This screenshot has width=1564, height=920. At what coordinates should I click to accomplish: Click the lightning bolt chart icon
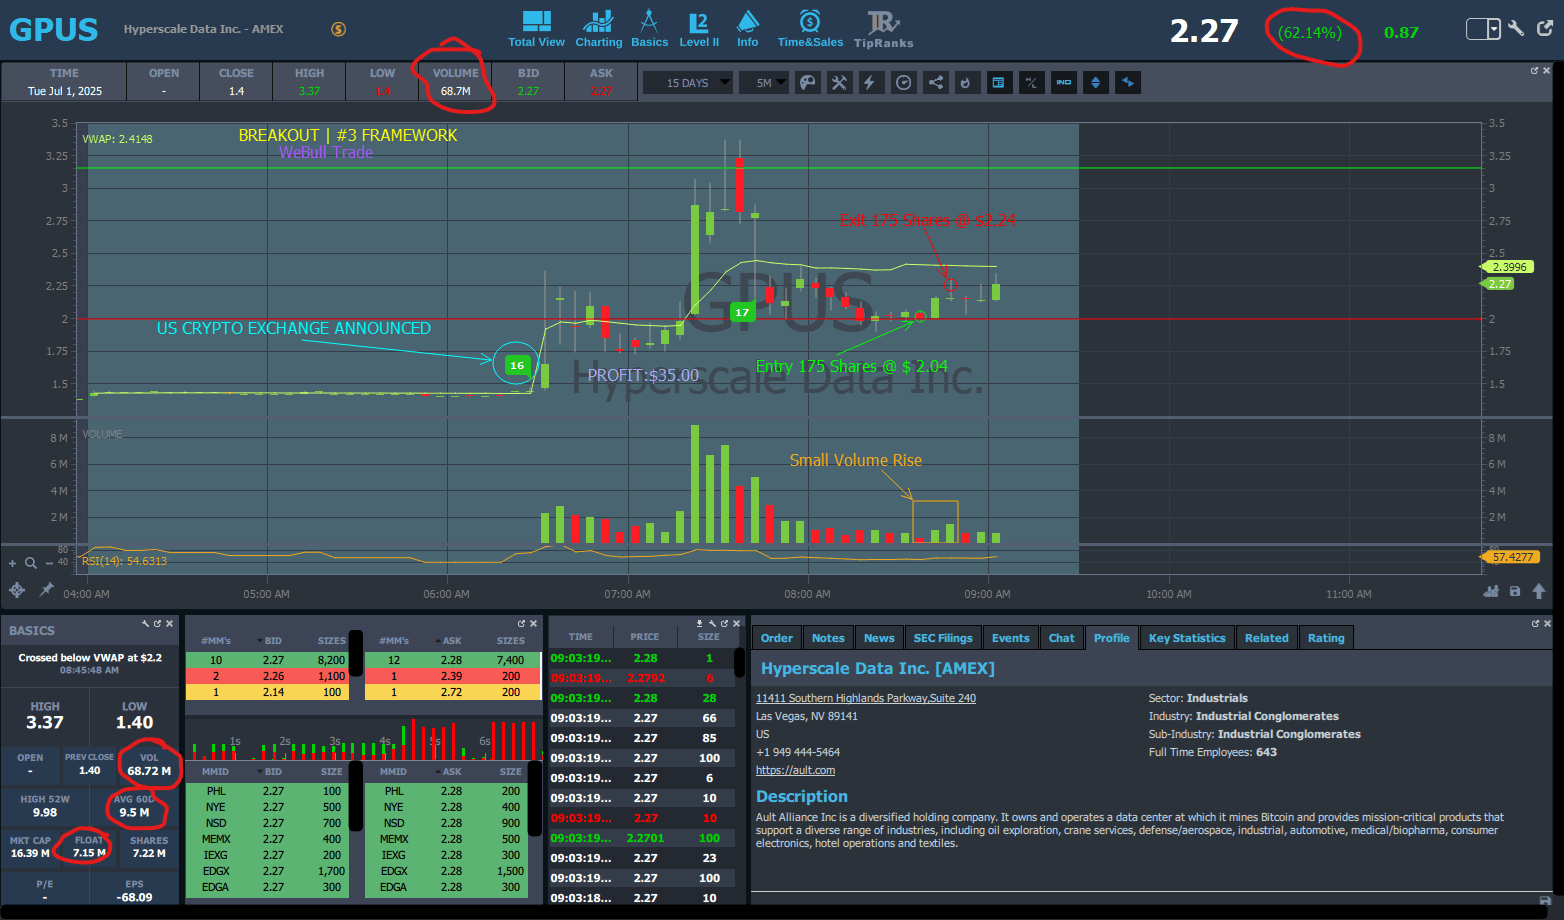click(x=870, y=83)
